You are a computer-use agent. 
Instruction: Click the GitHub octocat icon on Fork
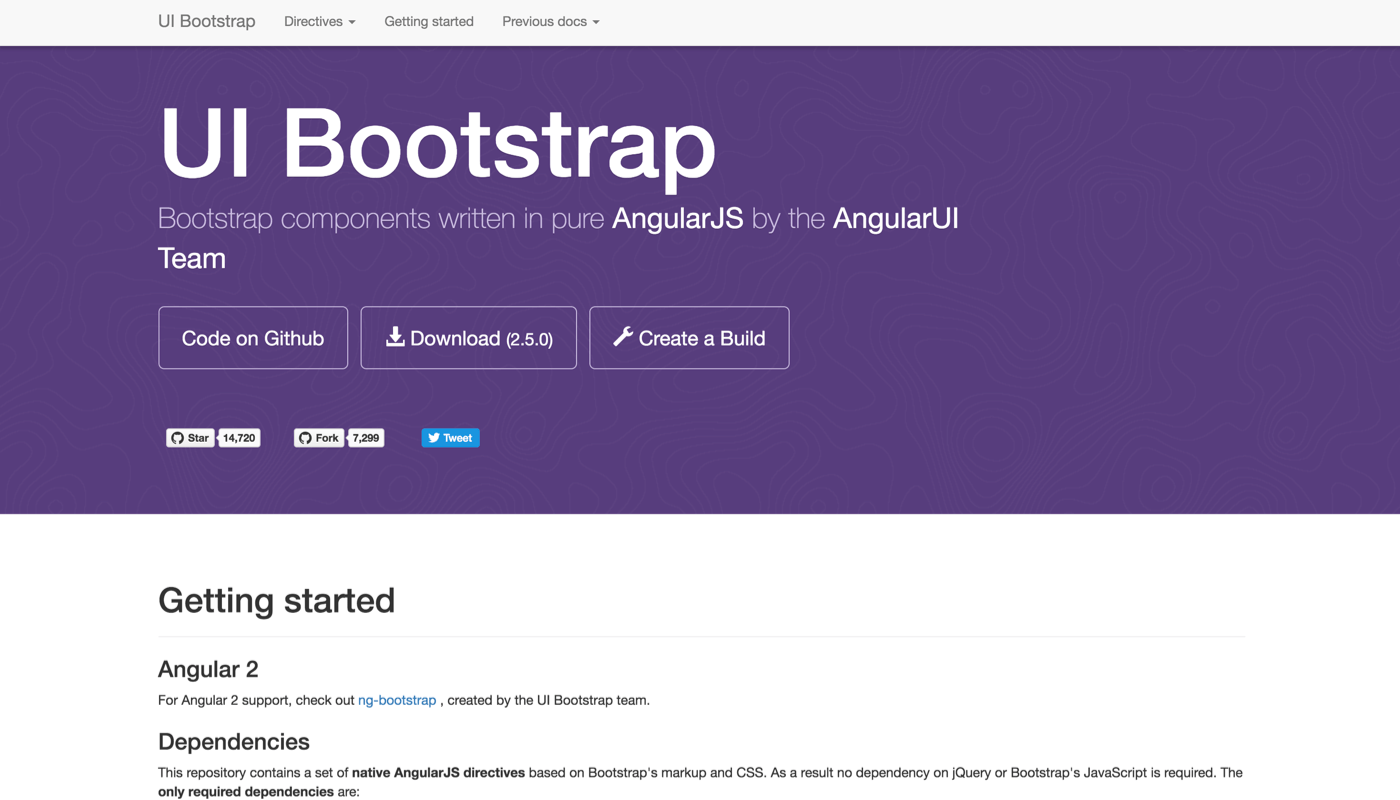pos(305,438)
